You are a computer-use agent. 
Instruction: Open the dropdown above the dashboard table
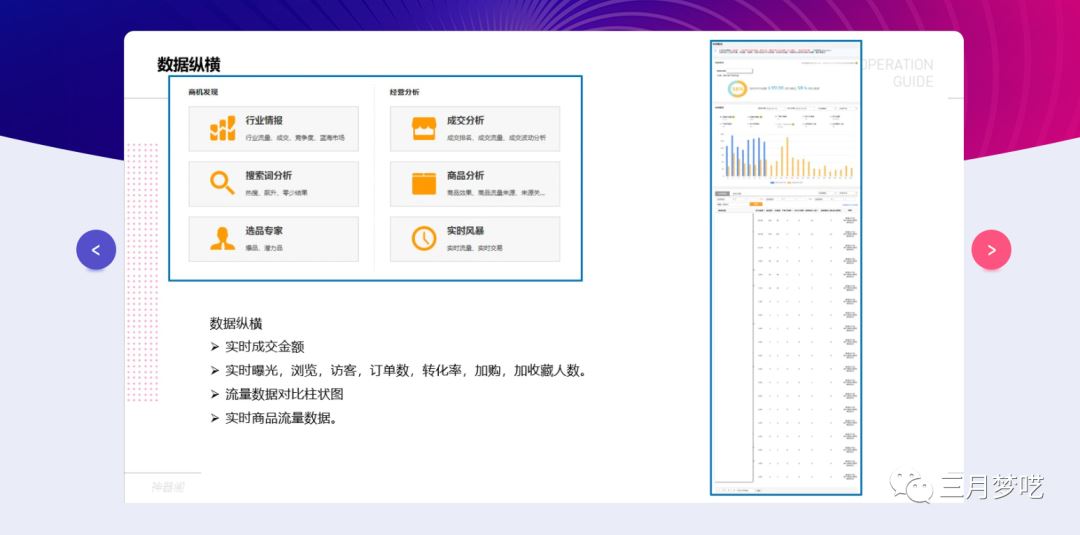[x=825, y=192]
